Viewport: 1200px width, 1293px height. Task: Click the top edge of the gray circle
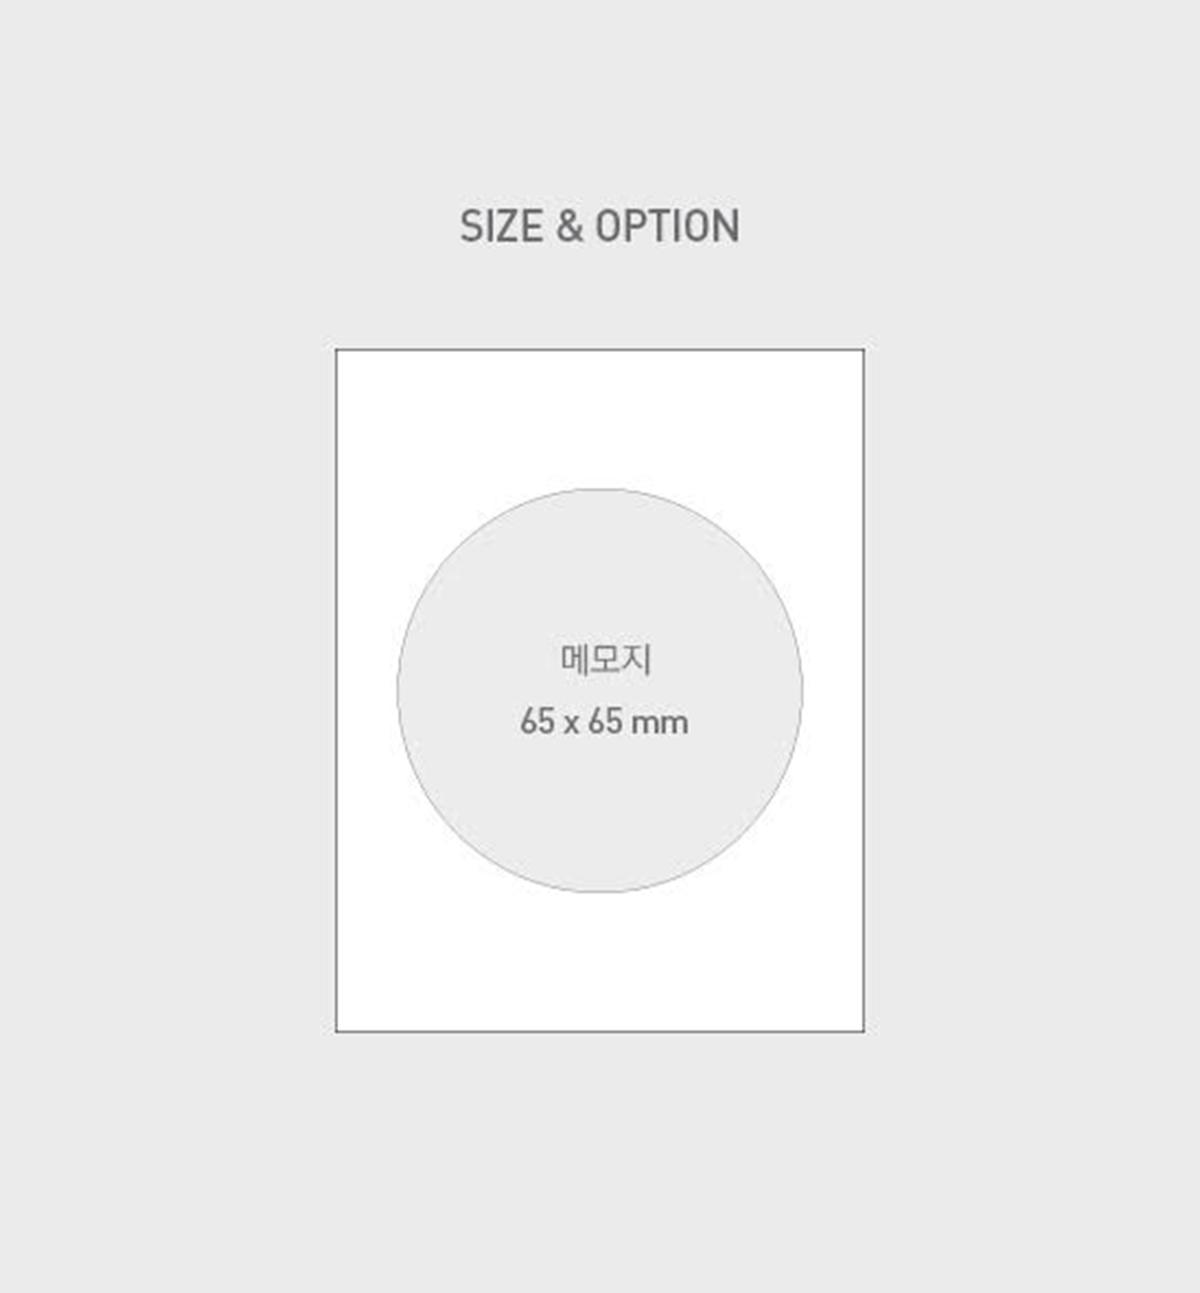(x=600, y=490)
